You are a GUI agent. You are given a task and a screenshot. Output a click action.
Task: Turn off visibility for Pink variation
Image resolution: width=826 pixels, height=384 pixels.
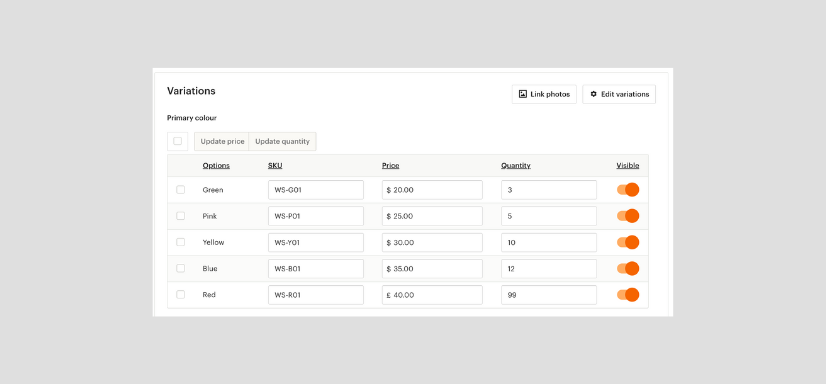pyautogui.click(x=628, y=216)
